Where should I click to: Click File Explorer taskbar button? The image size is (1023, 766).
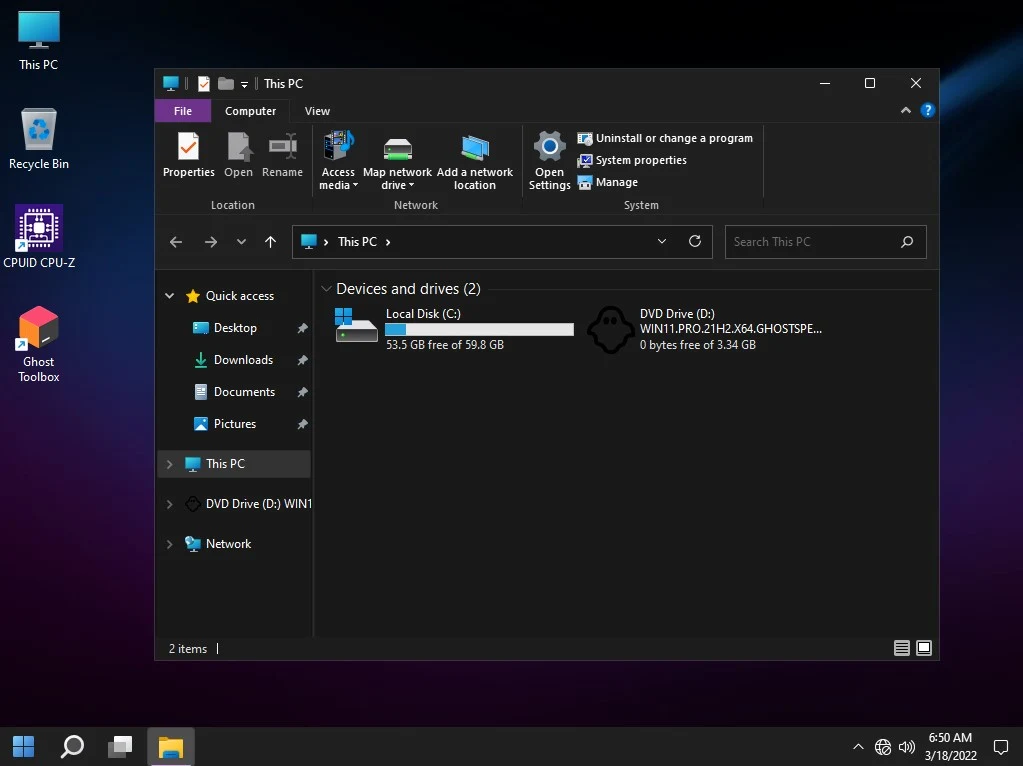[x=171, y=746]
